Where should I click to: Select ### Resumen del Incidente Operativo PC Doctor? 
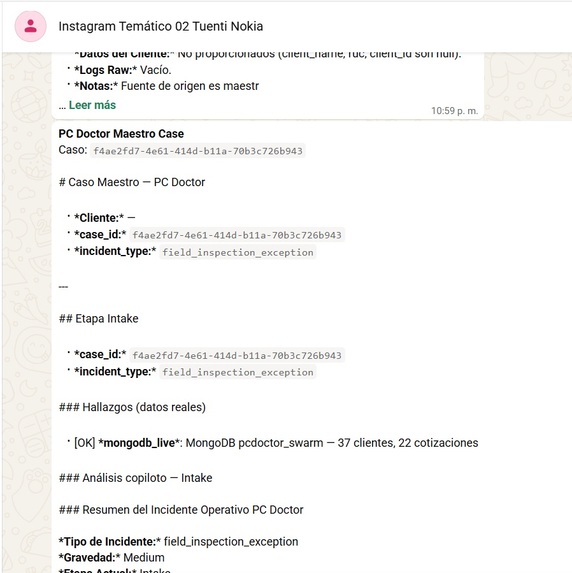[x=181, y=510]
